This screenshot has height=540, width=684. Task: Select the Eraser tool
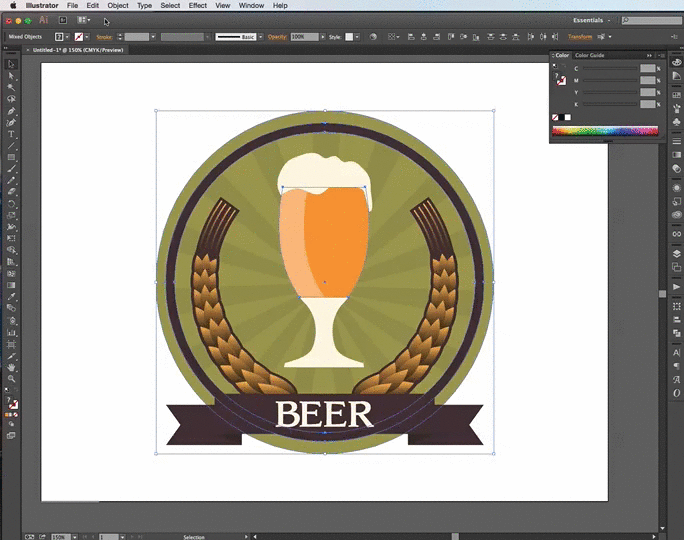click(x=11, y=192)
